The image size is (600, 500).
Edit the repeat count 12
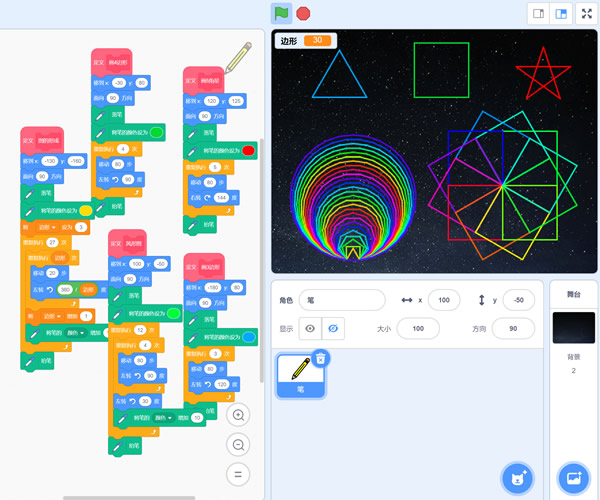(x=140, y=330)
